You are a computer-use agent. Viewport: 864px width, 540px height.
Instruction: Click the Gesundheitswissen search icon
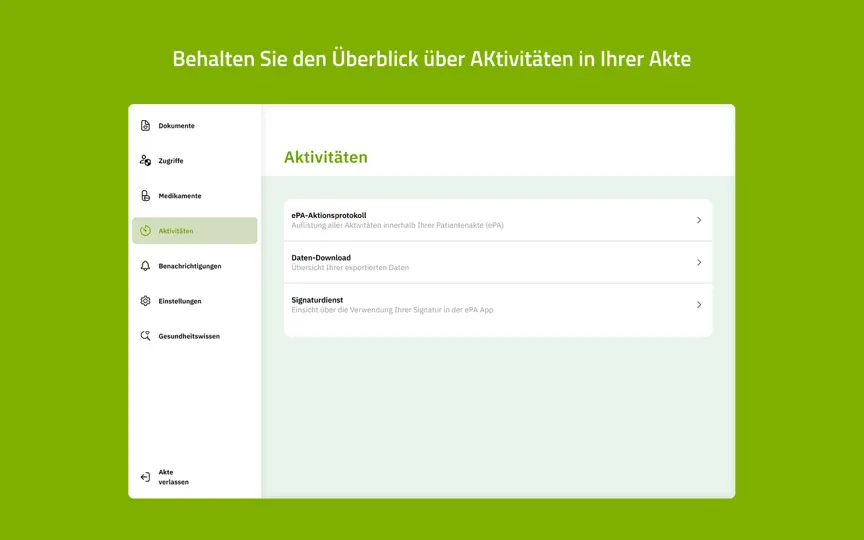click(145, 336)
